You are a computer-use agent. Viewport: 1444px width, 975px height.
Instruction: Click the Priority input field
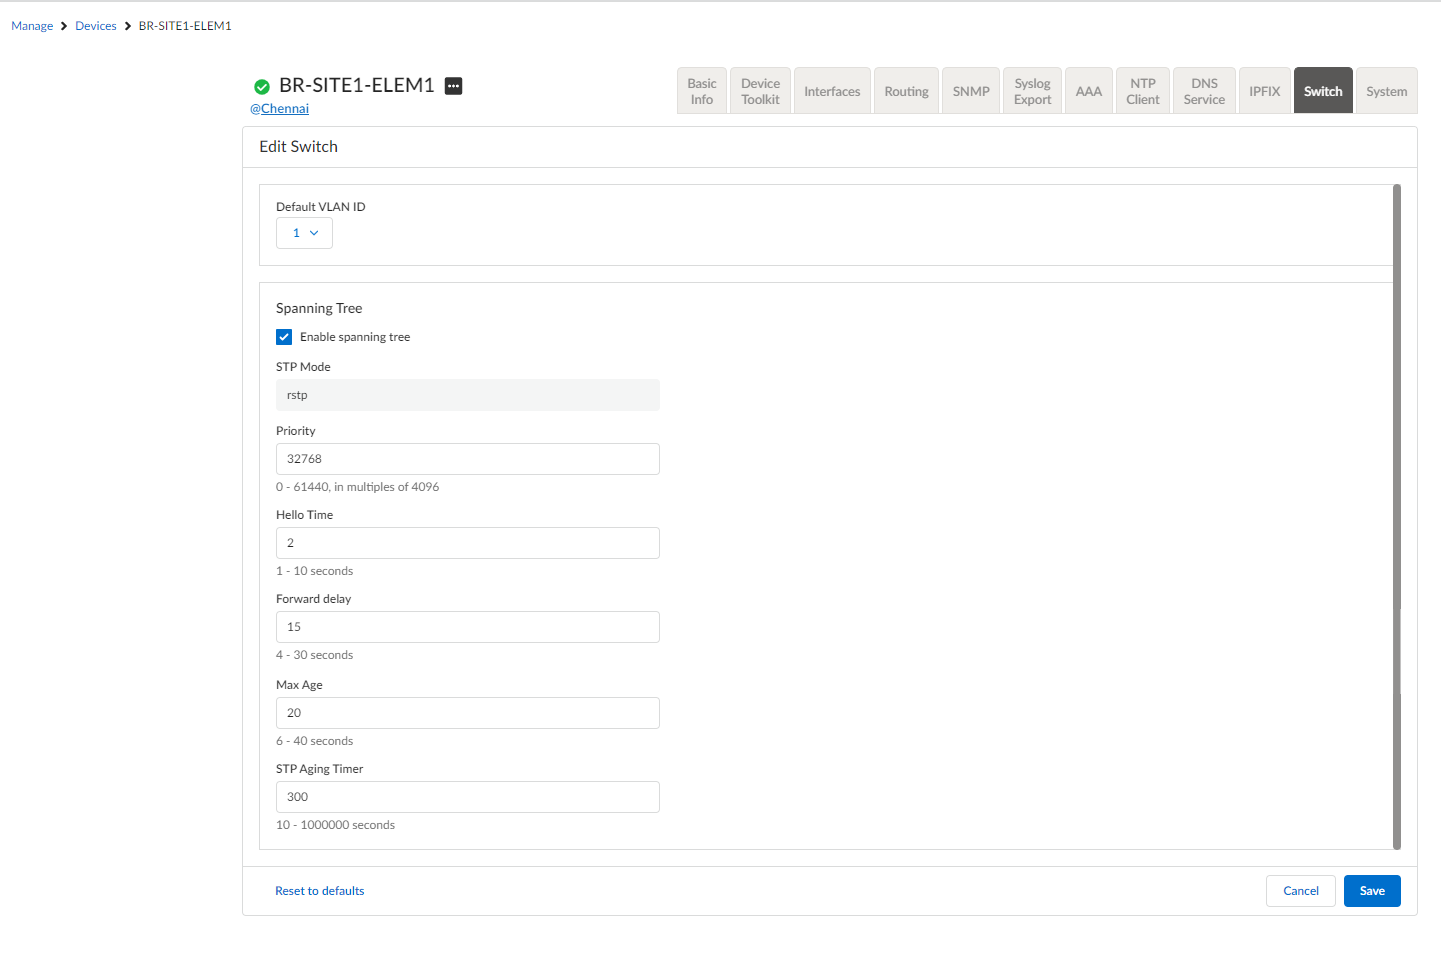coord(467,459)
